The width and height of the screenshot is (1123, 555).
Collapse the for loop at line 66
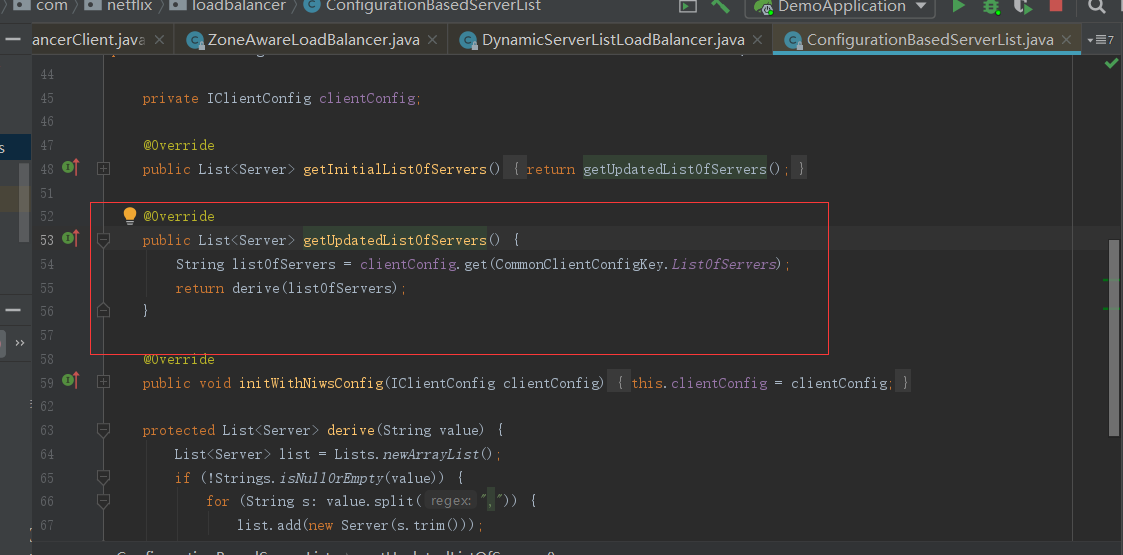103,501
